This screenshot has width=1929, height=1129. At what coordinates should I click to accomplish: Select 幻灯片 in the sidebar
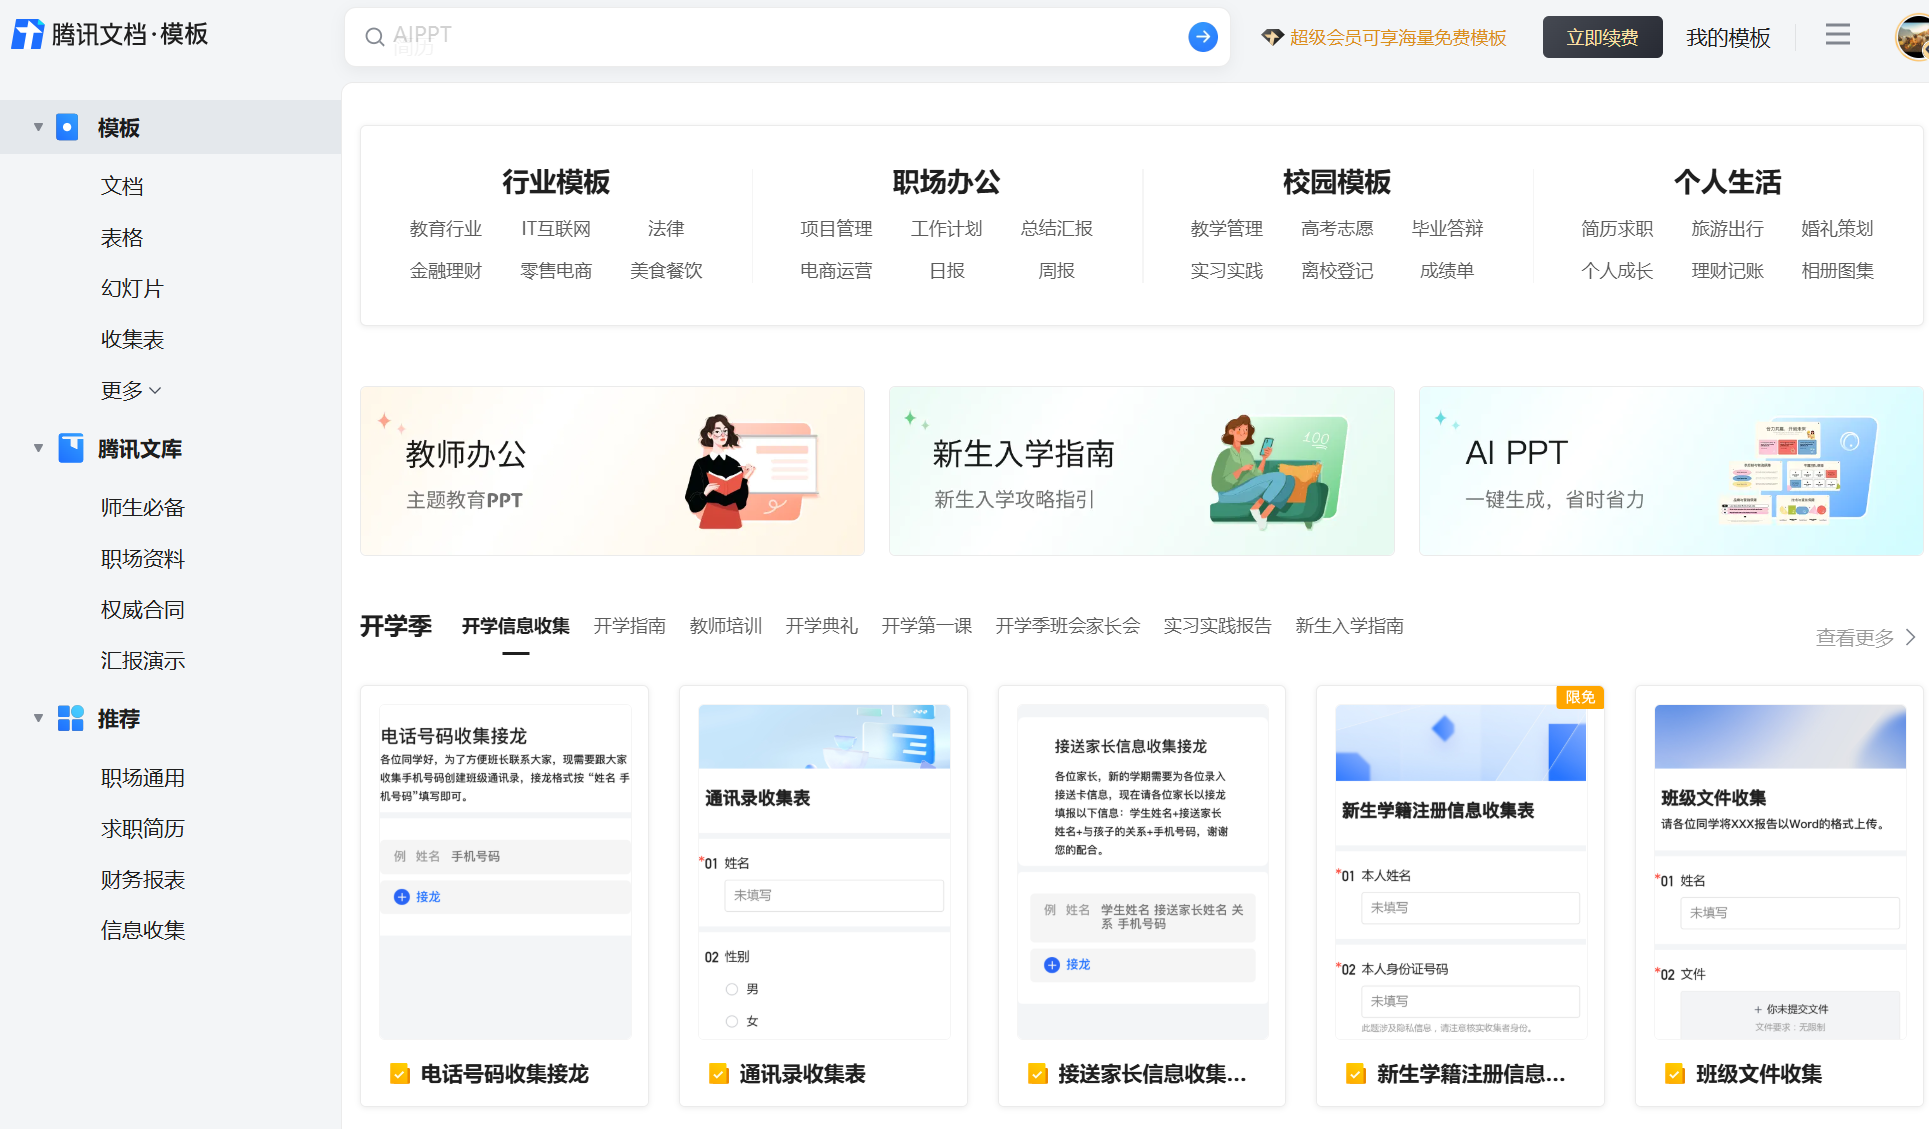[132, 288]
